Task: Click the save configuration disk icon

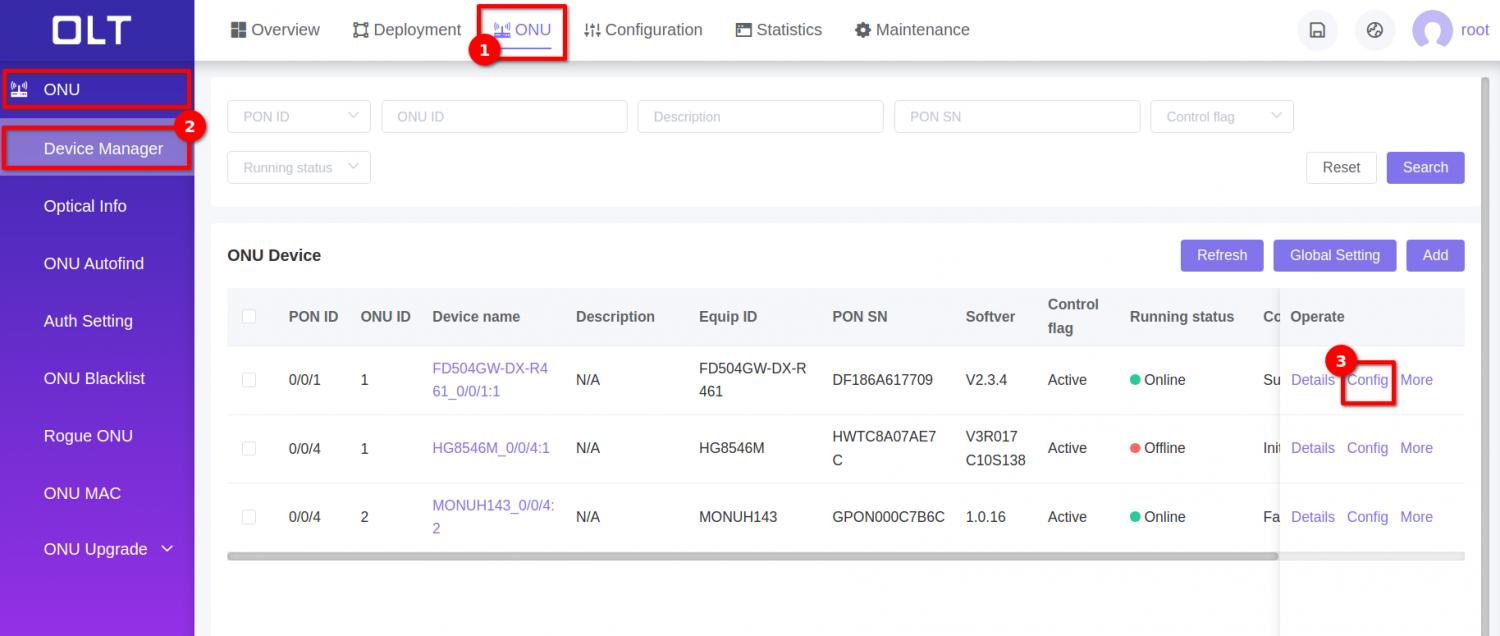Action: pos(1317,30)
